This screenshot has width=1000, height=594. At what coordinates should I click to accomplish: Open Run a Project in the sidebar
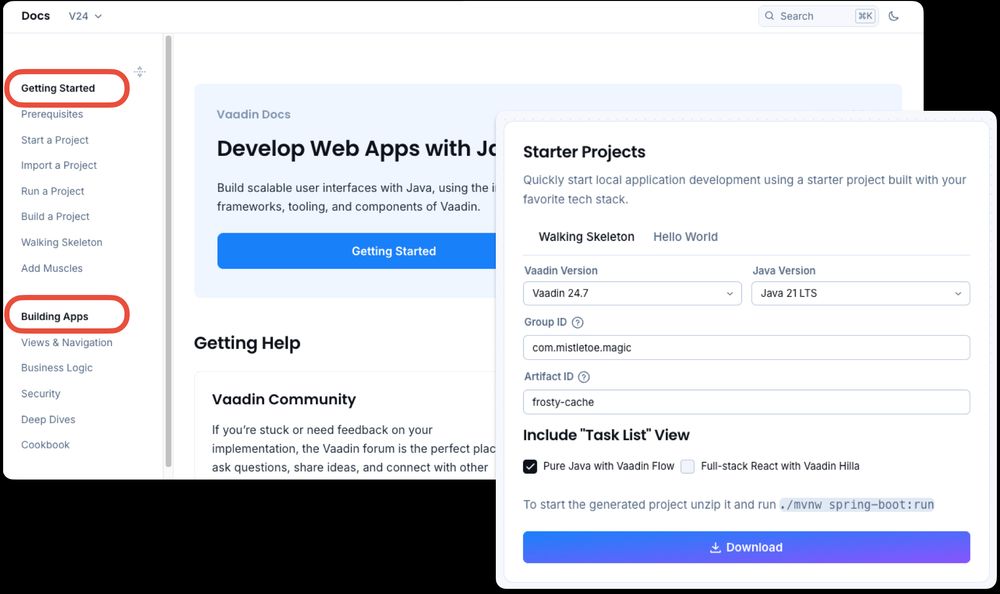pos(52,191)
